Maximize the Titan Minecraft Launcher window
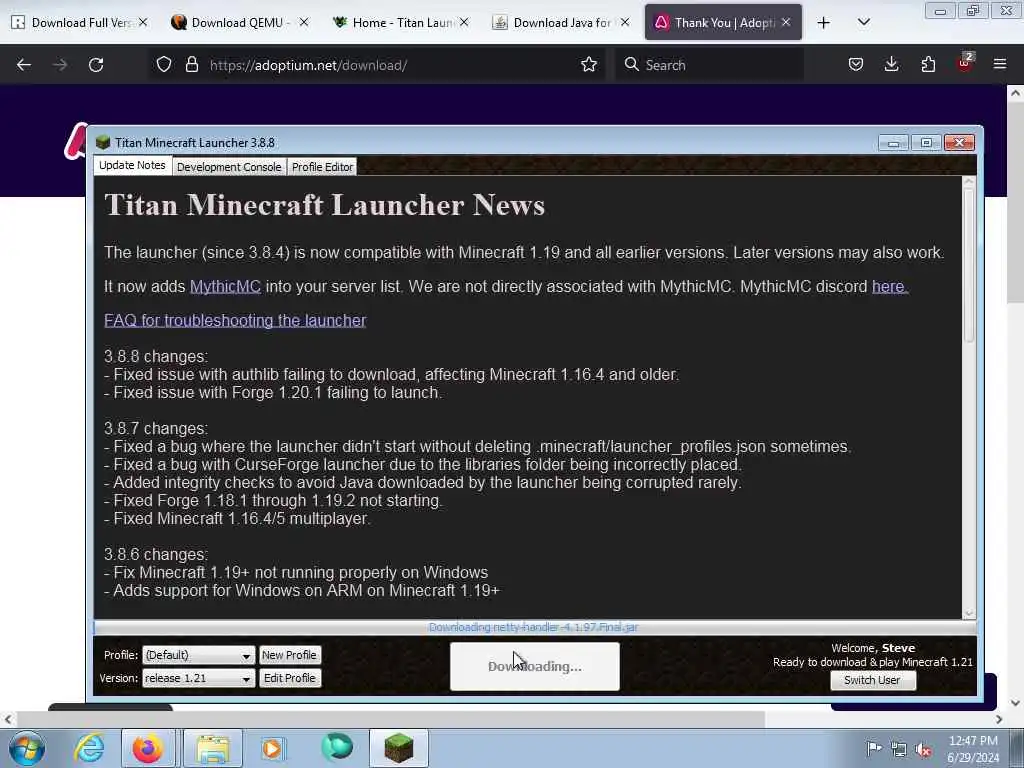The width and height of the screenshot is (1024, 768). 926,142
